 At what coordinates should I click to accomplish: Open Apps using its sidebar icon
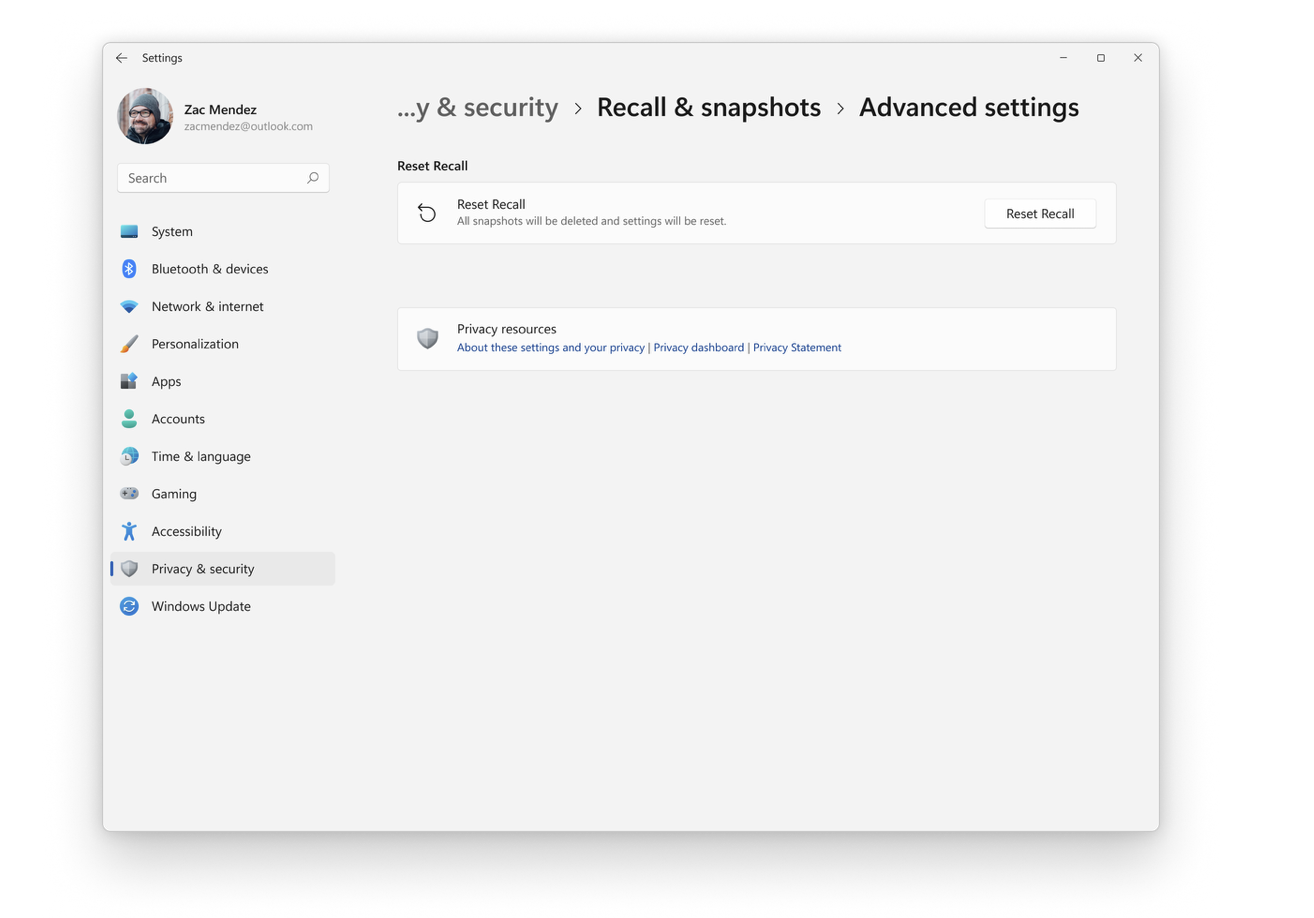tap(129, 382)
